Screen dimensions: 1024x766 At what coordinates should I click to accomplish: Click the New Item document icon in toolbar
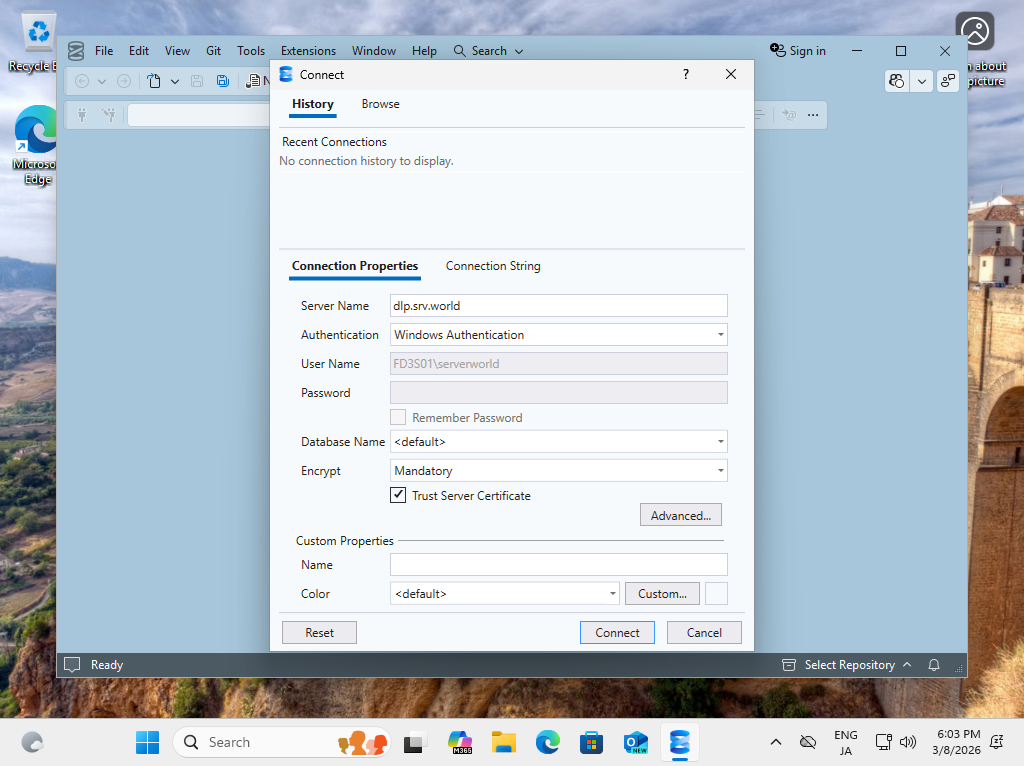coord(153,81)
